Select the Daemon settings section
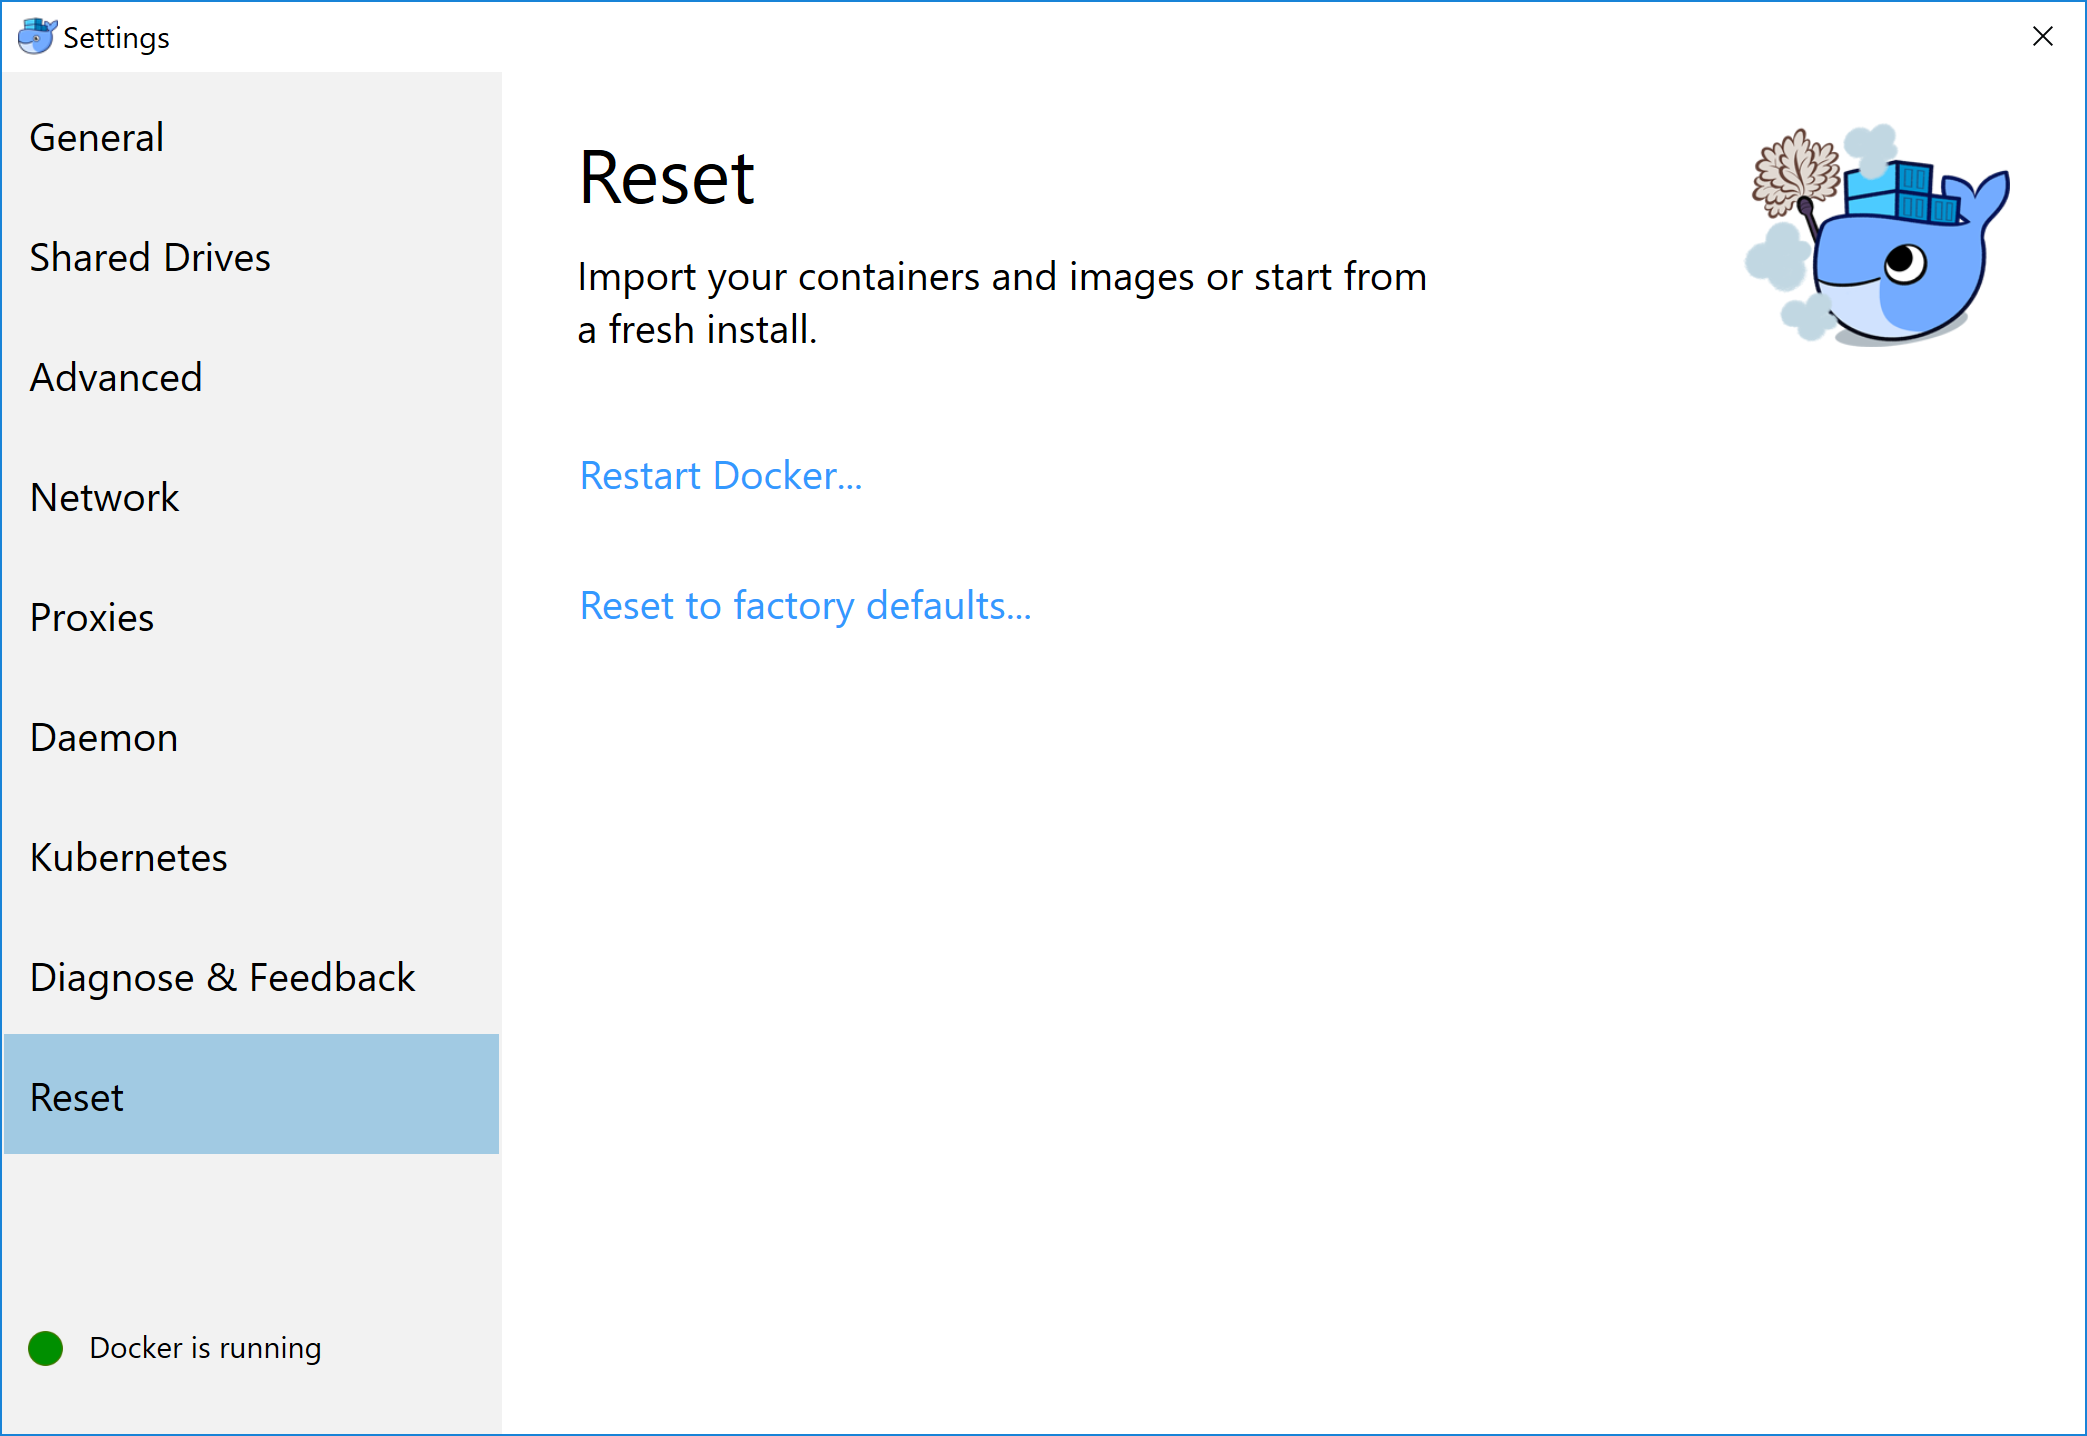 [x=103, y=737]
